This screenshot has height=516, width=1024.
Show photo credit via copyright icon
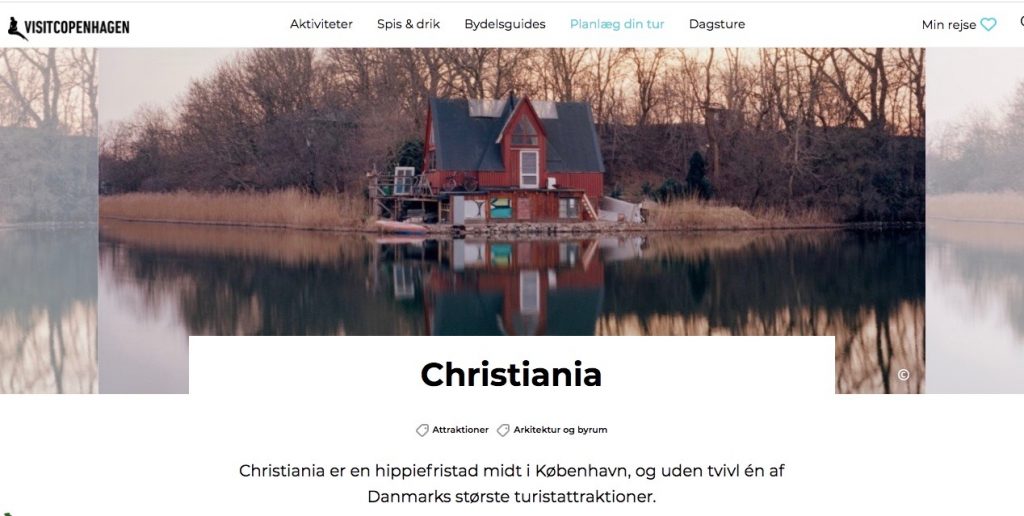click(903, 374)
